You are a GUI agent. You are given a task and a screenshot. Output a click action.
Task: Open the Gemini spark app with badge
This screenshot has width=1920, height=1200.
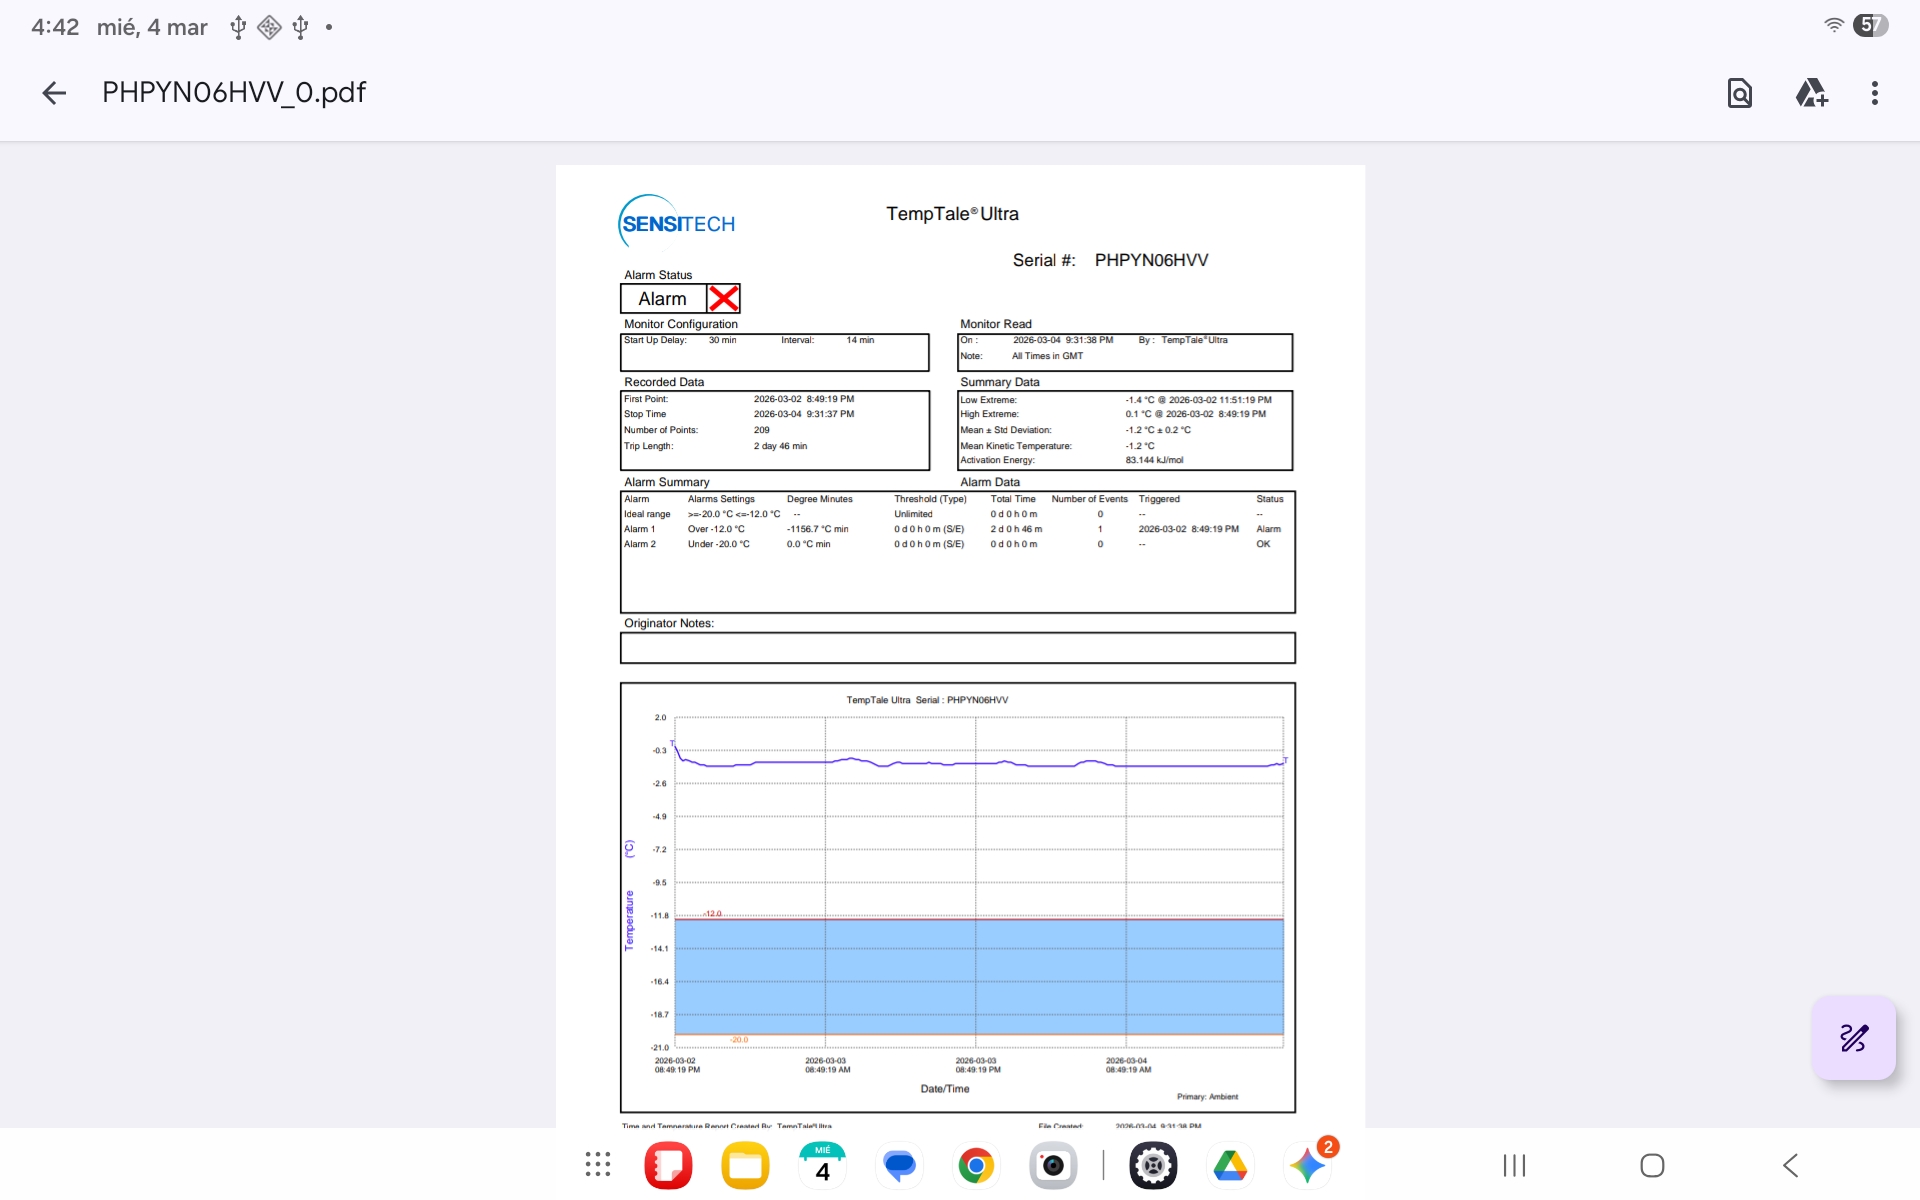pyautogui.click(x=1307, y=1165)
